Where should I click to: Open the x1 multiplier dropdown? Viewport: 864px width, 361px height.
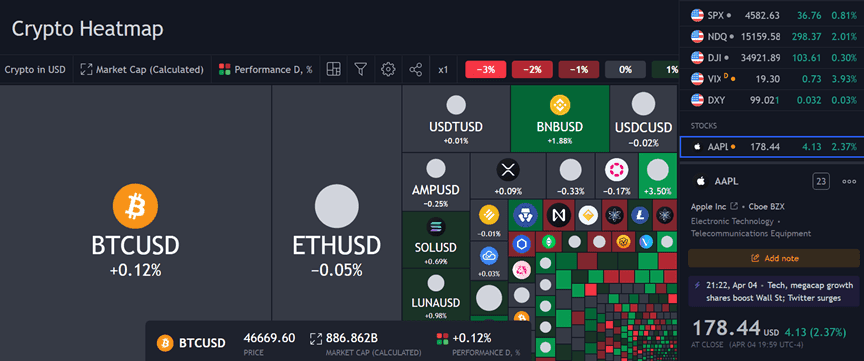point(444,69)
